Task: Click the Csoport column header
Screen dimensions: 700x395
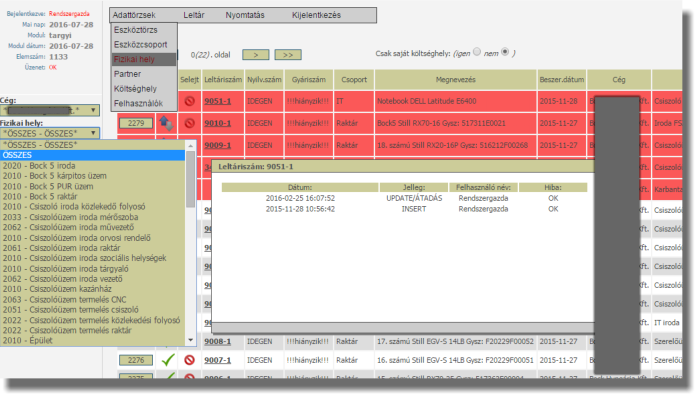Action: click(x=354, y=80)
